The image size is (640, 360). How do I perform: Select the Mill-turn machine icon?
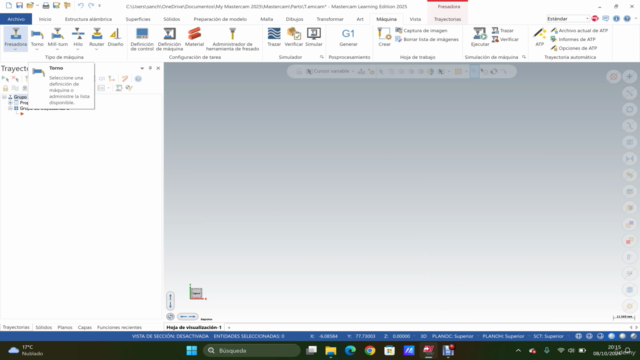[58, 34]
